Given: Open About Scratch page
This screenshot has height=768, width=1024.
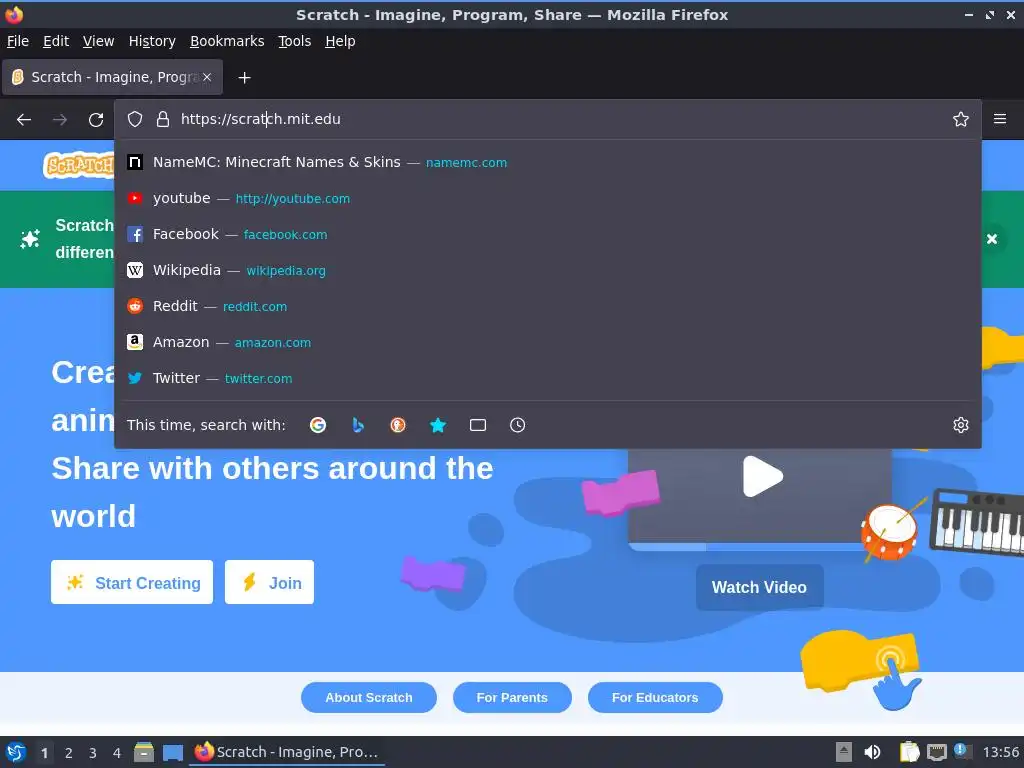Looking at the screenshot, I should point(368,697).
